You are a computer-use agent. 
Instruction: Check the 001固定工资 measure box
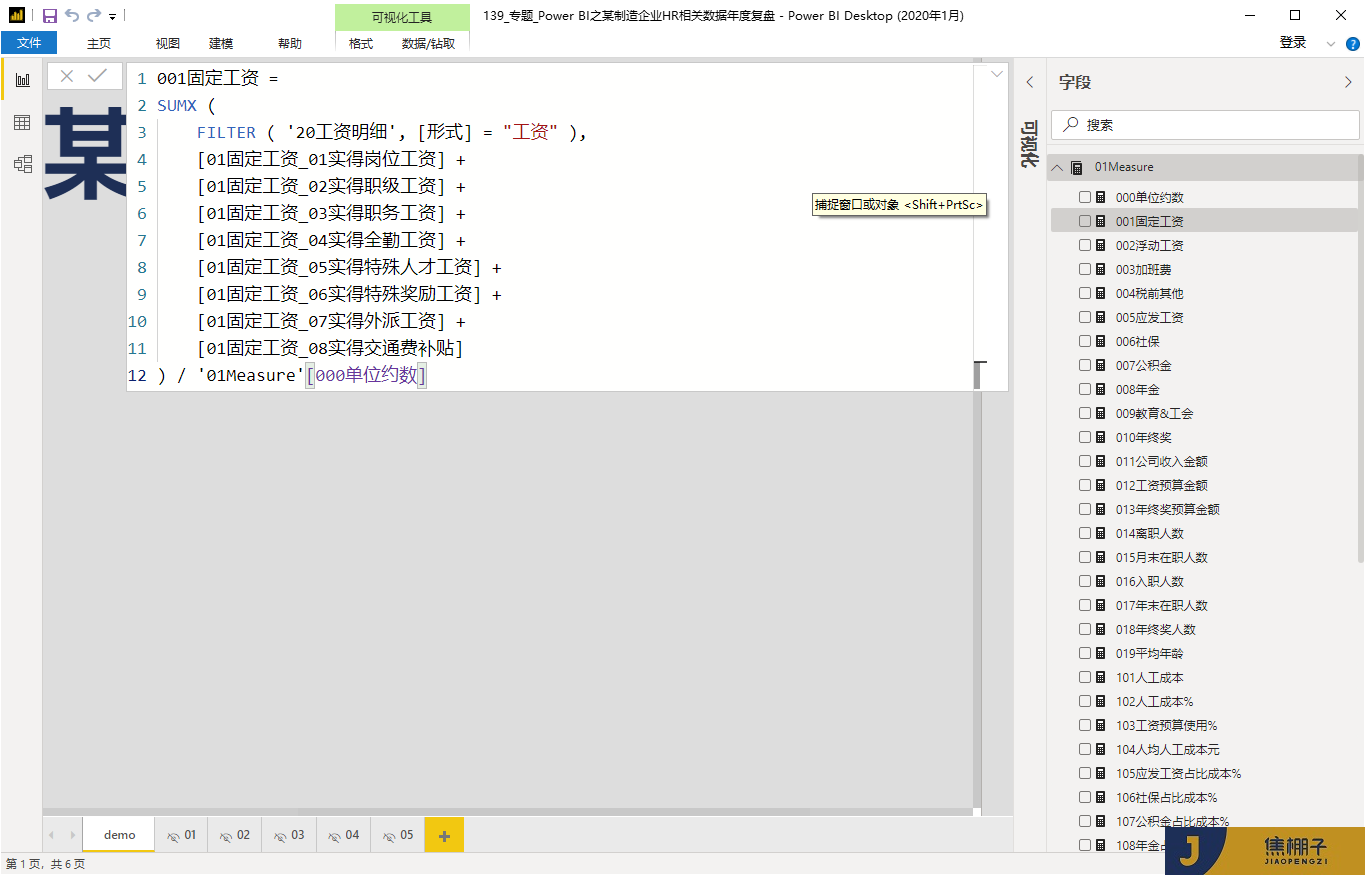(x=1085, y=221)
